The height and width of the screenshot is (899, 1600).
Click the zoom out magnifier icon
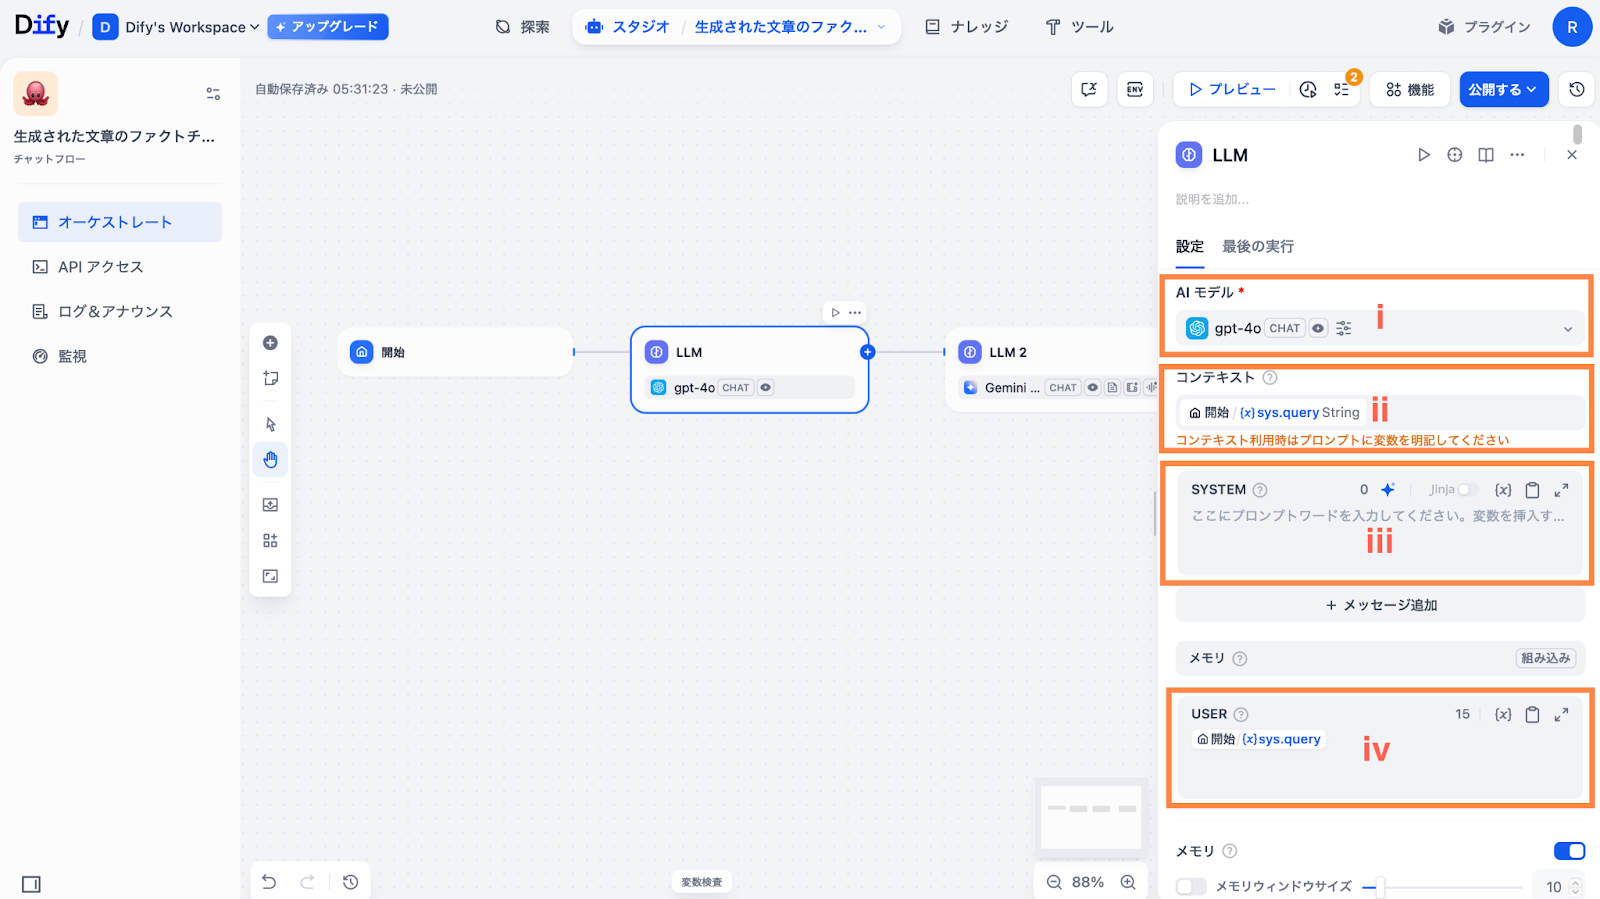click(1054, 882)
